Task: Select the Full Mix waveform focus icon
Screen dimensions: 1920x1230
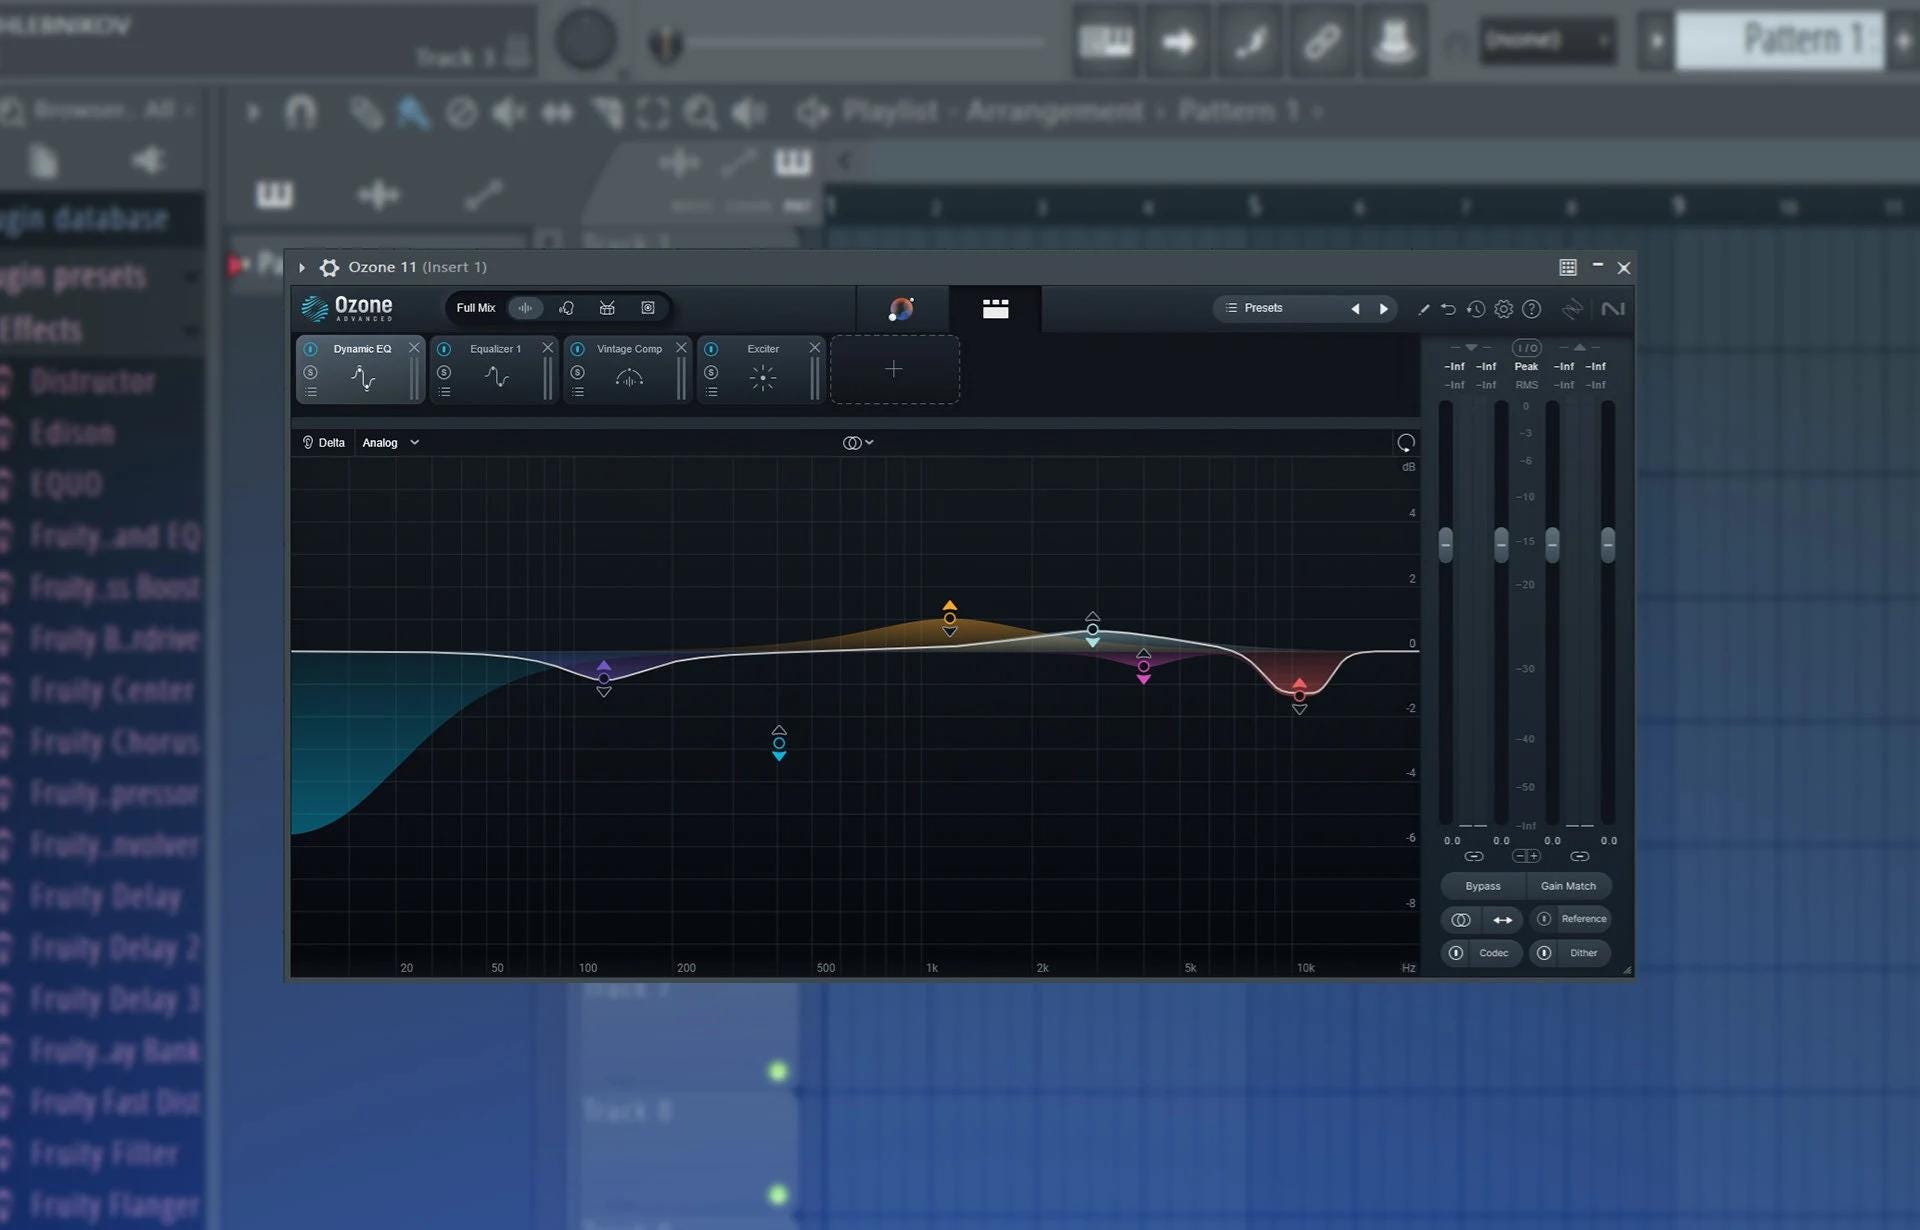Action: tap(525, 308)
